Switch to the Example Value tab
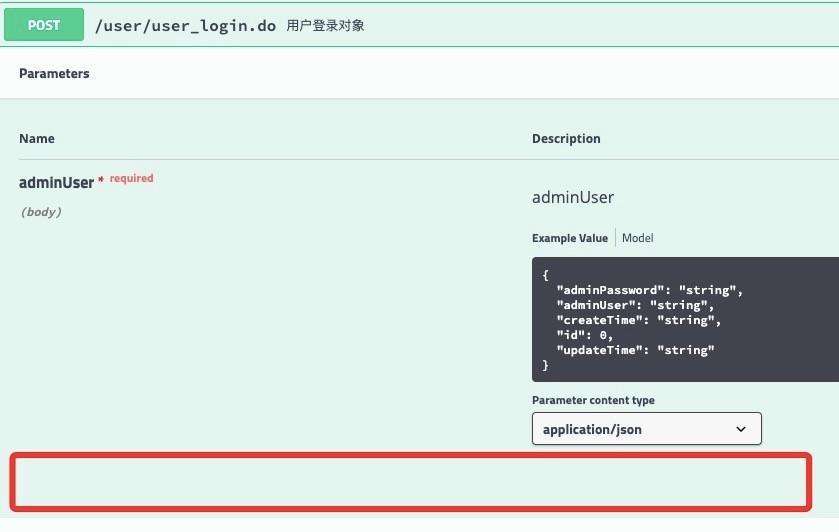The image size is (839, 532). coord(570,238)
